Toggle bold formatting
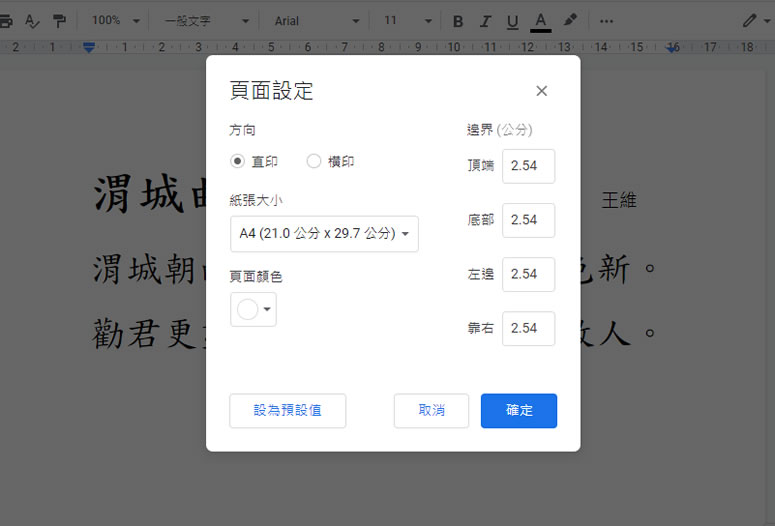 click(458, 21)
